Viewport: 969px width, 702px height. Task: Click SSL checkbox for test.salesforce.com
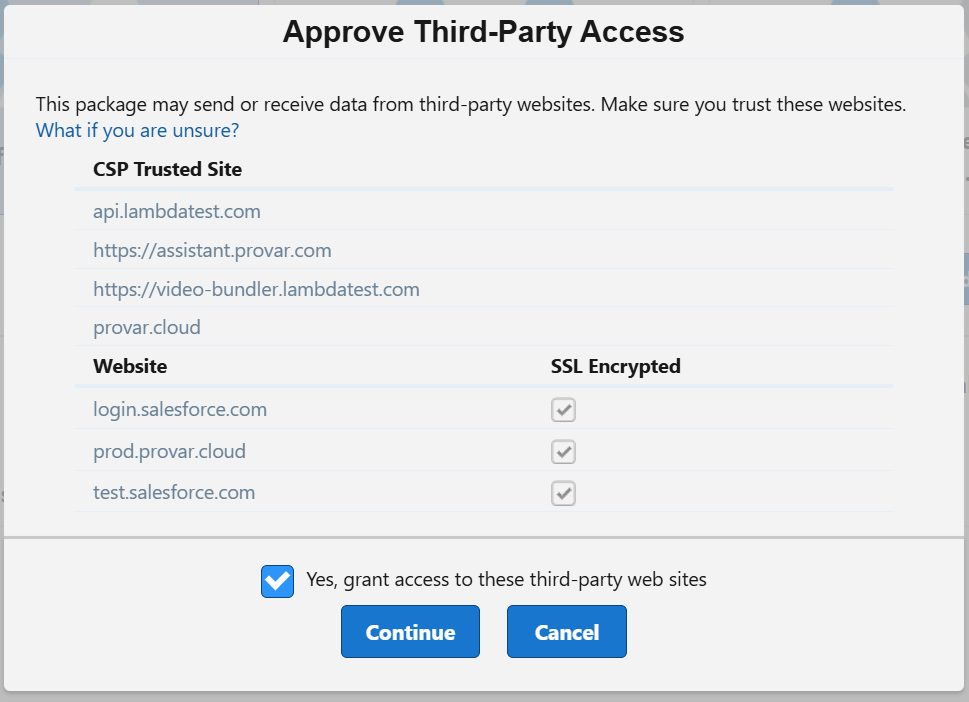[564, 493]
